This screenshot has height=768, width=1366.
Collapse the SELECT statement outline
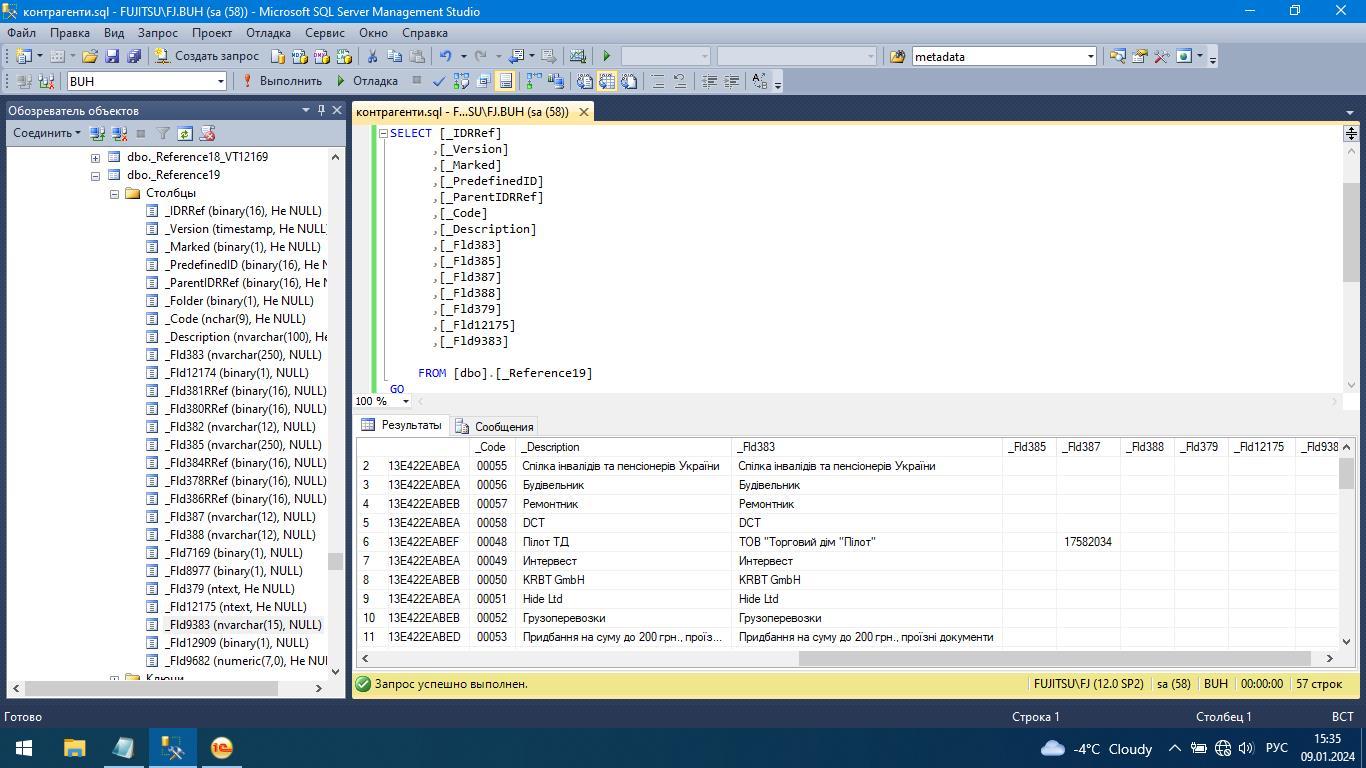pos(382,133)
